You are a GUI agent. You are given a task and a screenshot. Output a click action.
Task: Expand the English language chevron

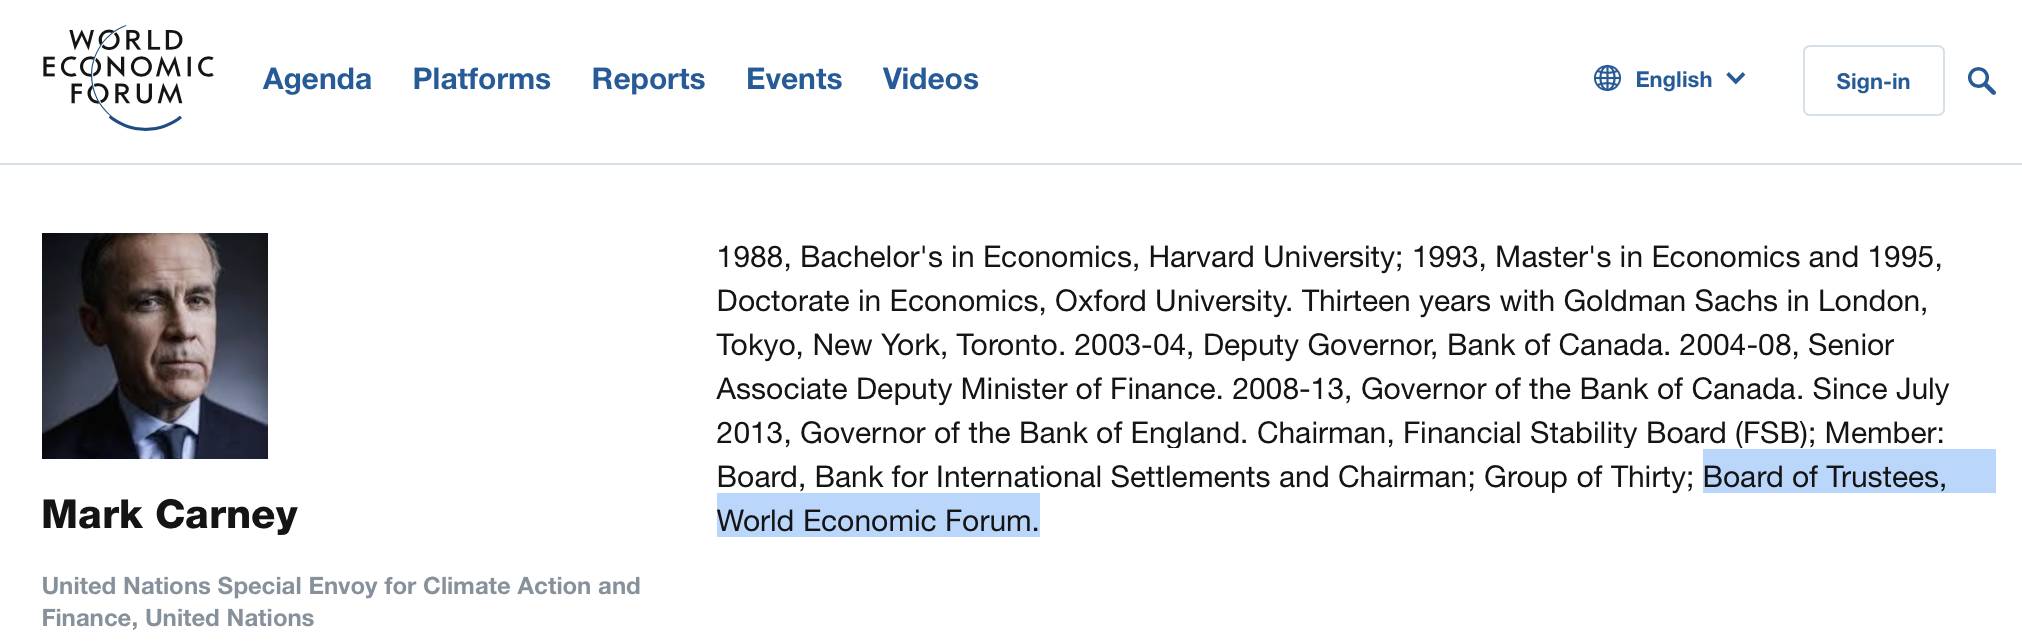[1735, 79]
